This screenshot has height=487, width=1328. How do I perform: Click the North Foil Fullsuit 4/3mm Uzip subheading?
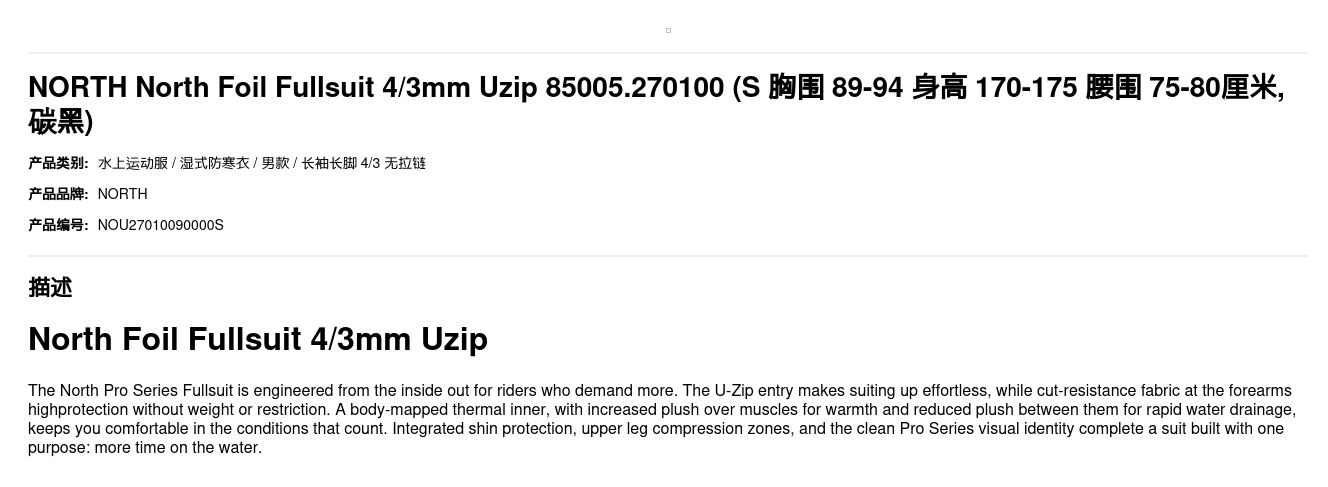tap(258, 339)
